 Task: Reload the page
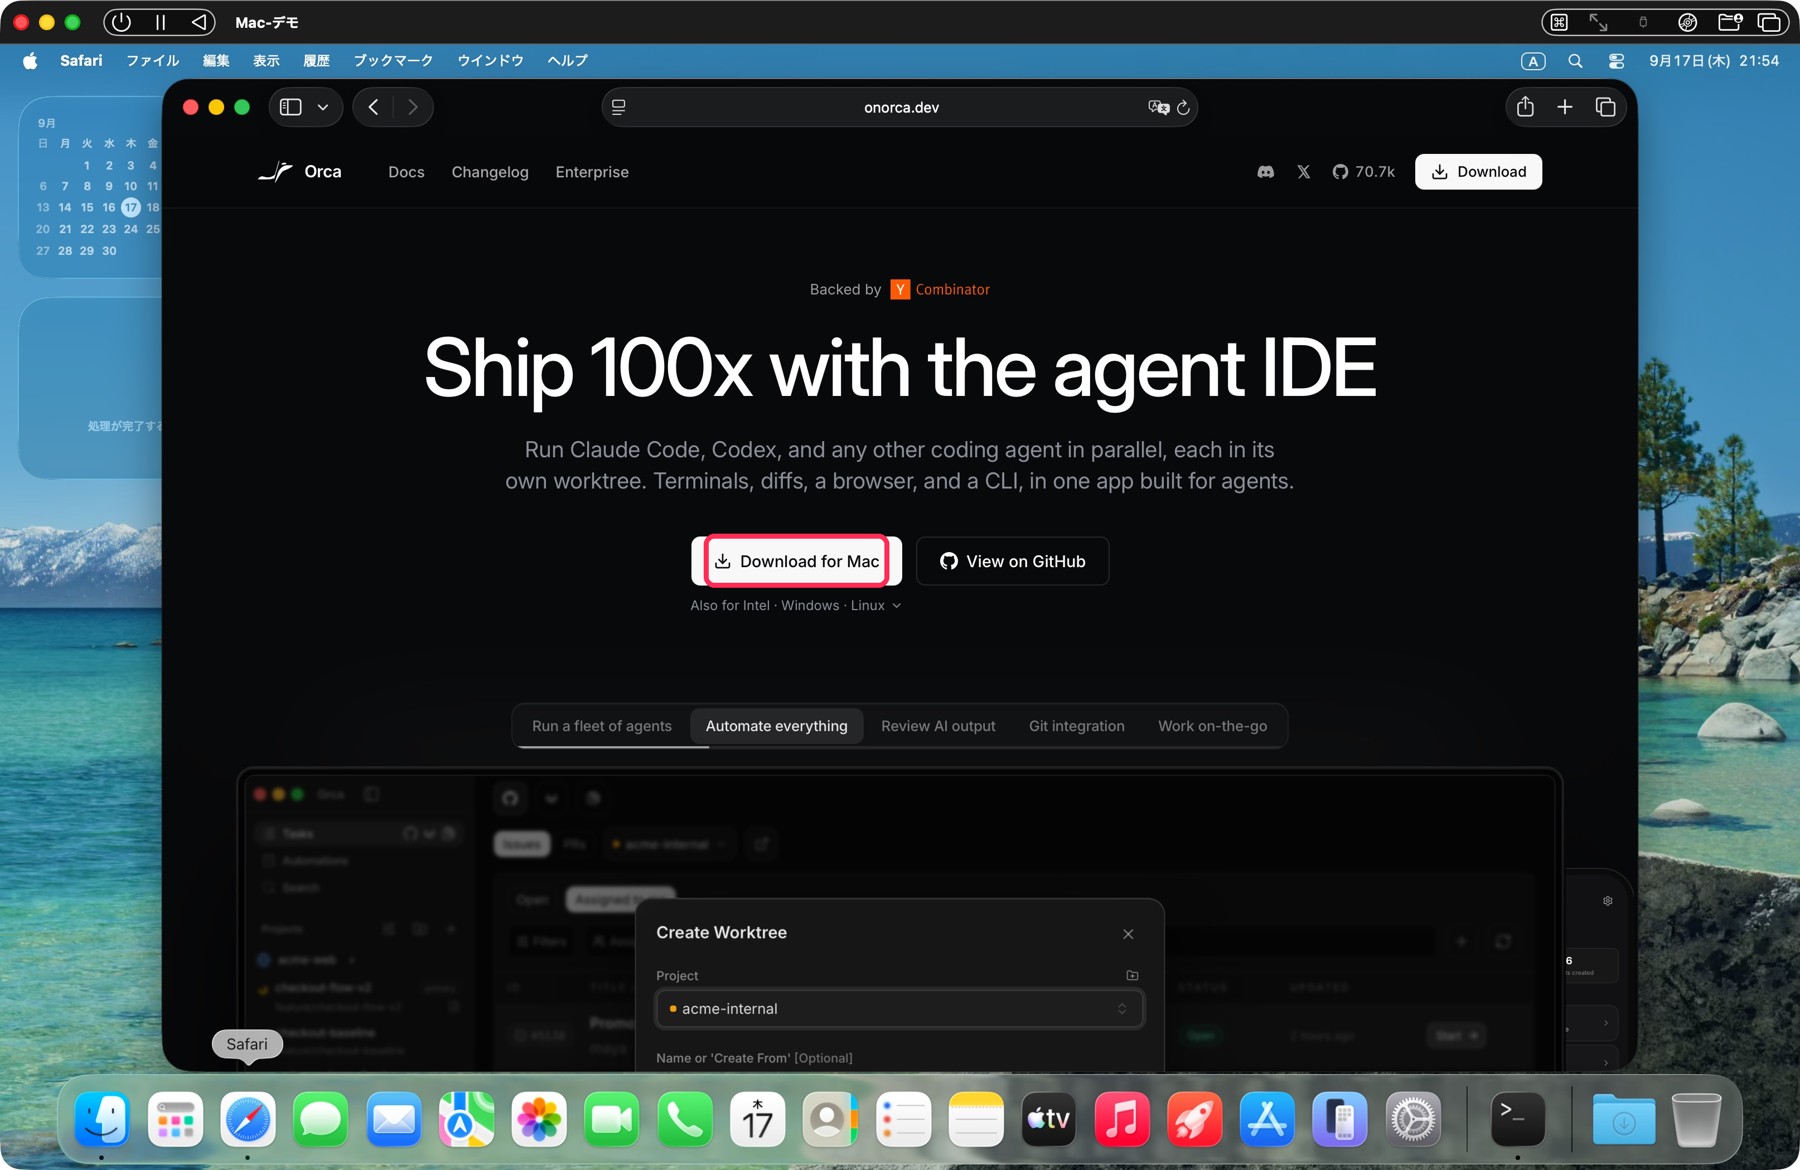tap(1184, 107)
